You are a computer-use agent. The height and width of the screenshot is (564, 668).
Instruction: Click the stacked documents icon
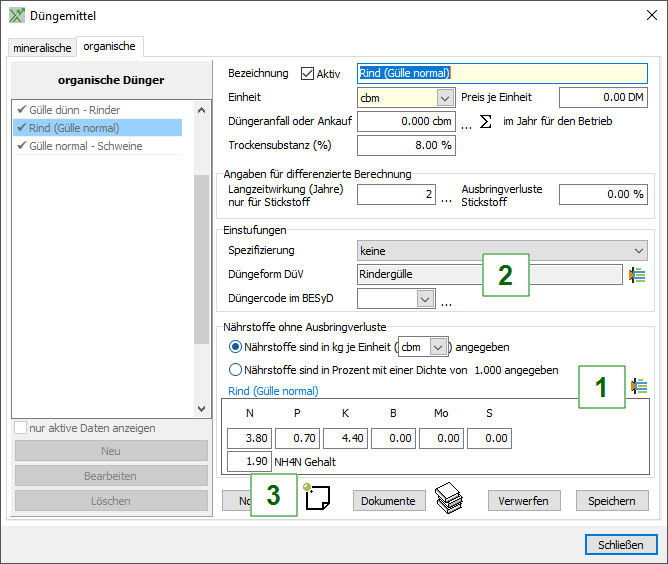(449, 497)
